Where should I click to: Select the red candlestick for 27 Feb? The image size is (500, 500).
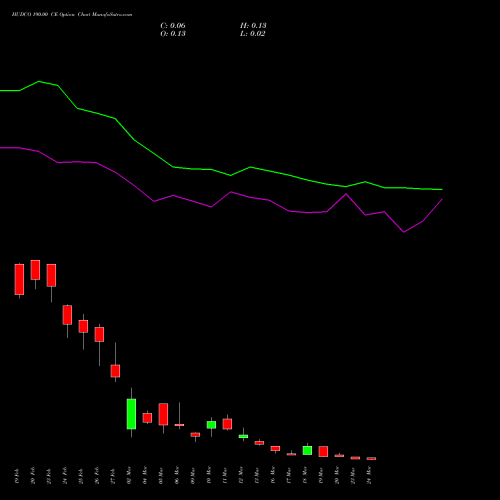point(115,371)
